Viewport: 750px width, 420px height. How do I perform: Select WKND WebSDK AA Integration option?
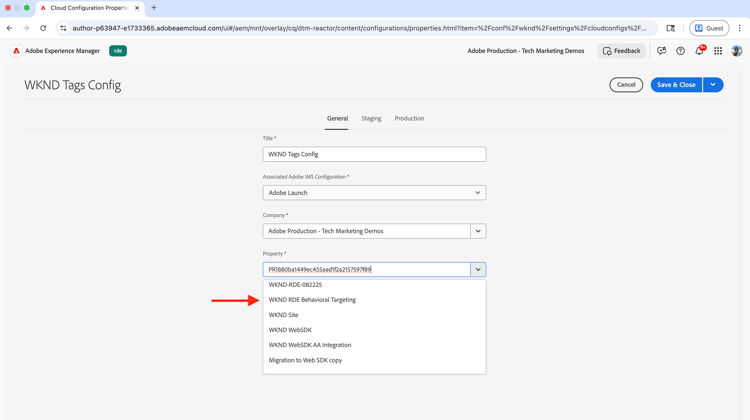click(374, 345)
